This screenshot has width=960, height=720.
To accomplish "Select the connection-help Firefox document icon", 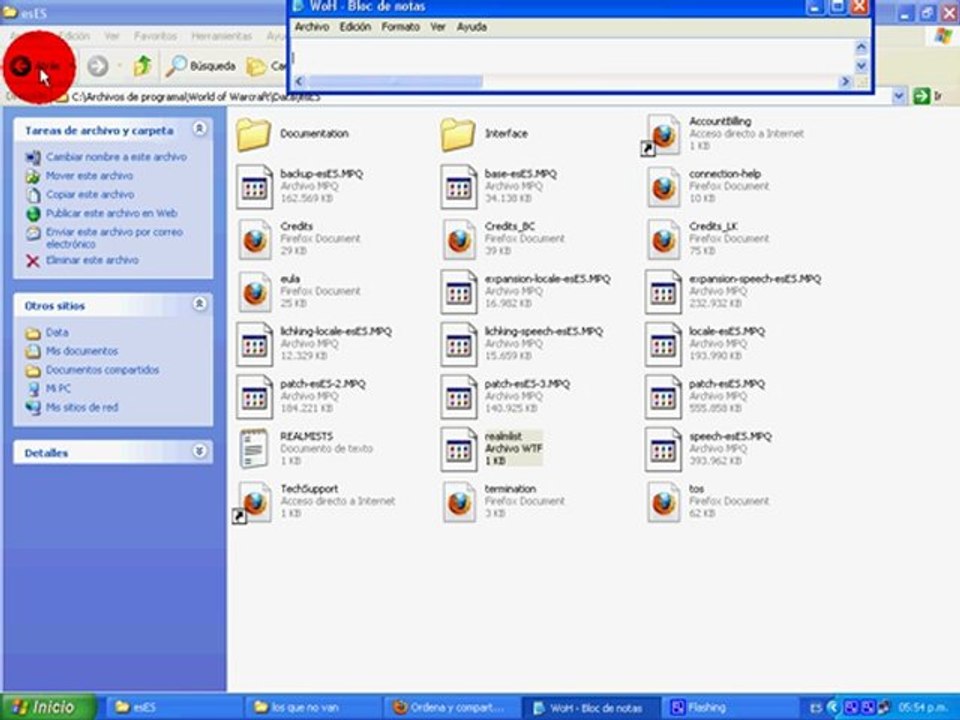I will (664, 187).
